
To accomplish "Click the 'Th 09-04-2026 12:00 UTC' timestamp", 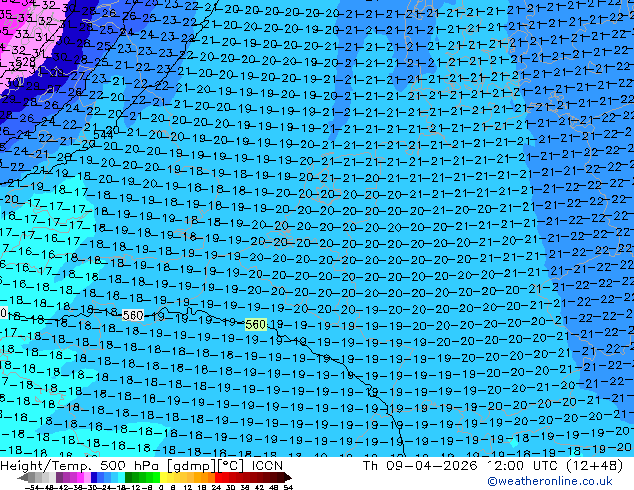I will point(461,466).
